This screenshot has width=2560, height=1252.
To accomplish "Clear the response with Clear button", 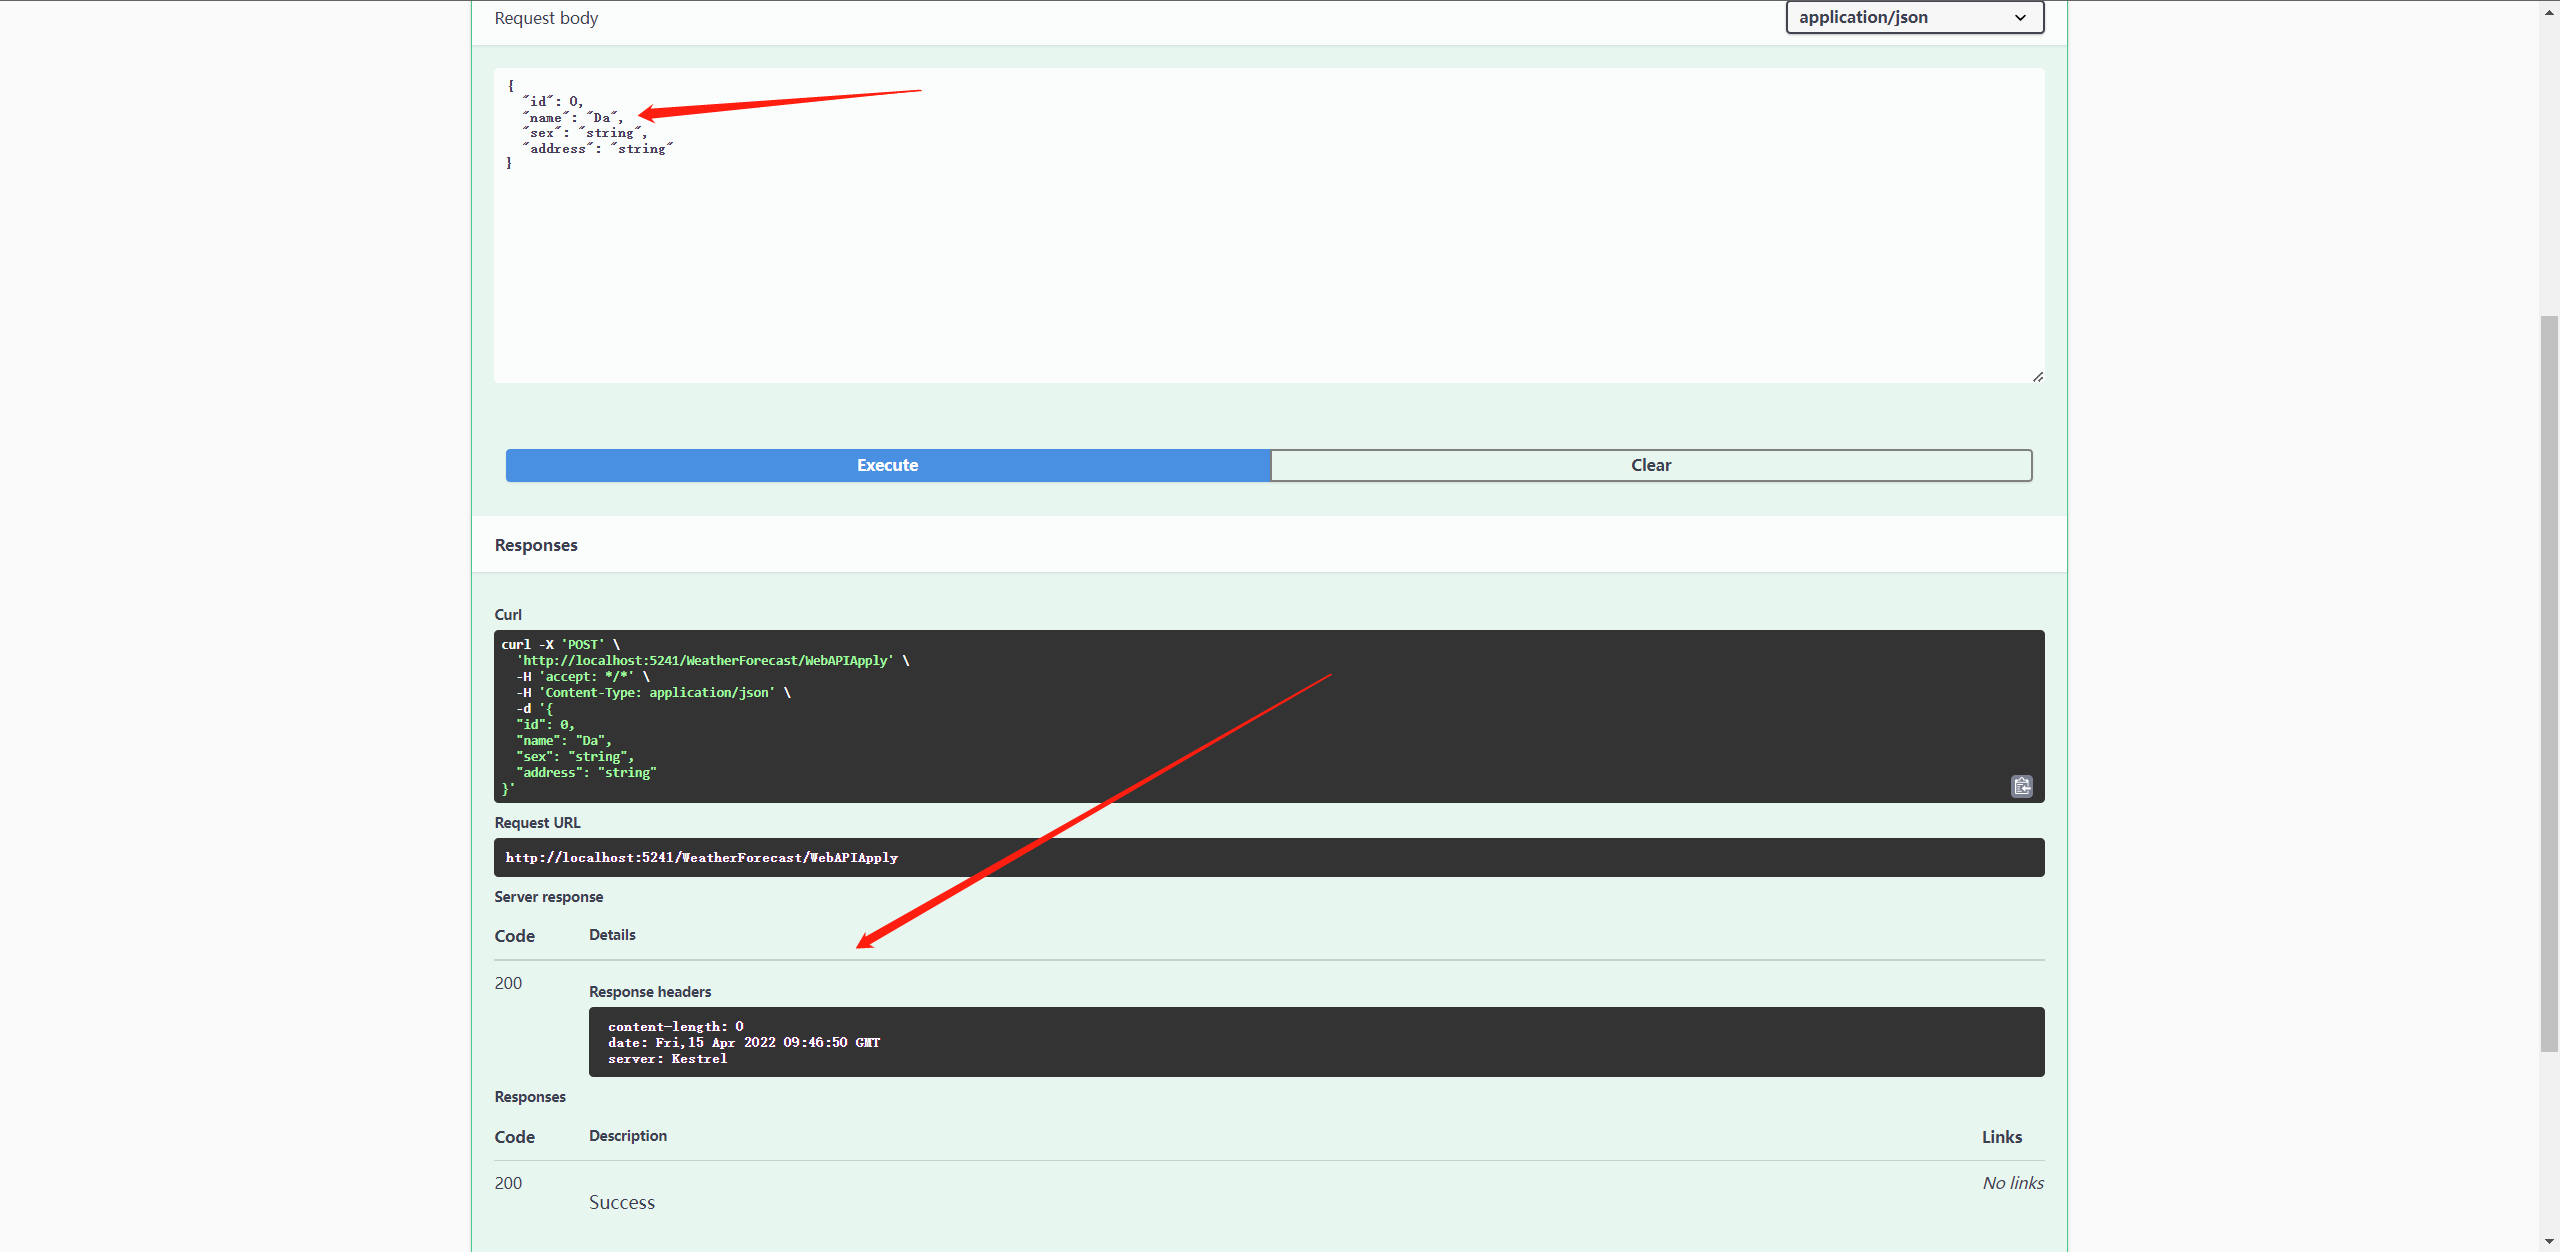I will pyautogui.click(x=1650, y=465).
